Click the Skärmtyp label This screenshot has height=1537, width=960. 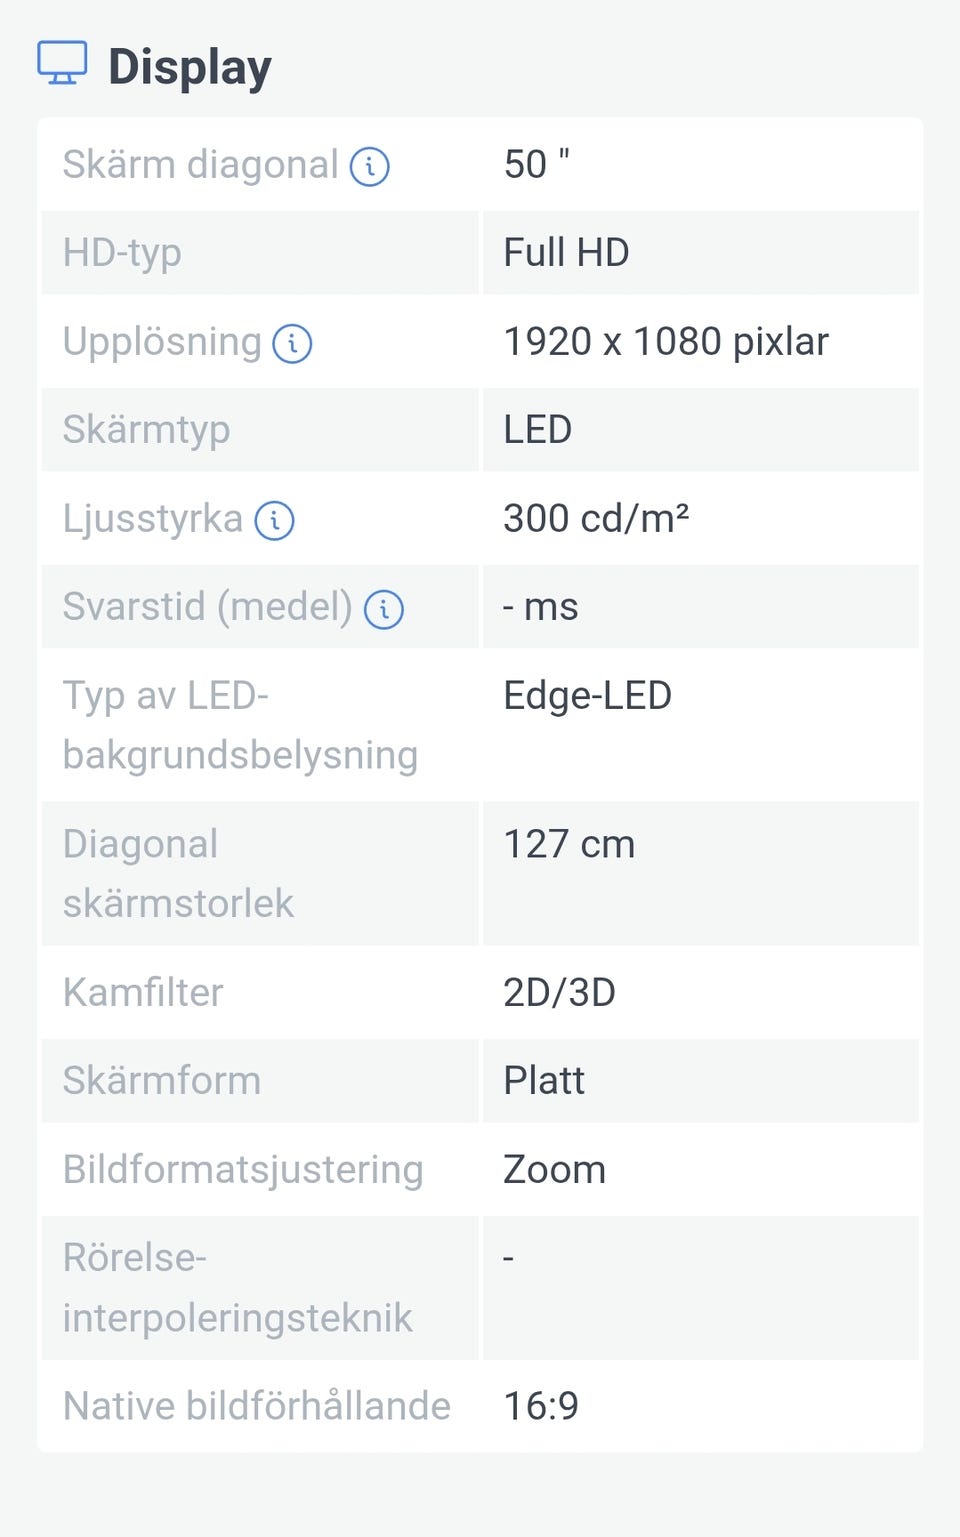click(x=146, y=430)
